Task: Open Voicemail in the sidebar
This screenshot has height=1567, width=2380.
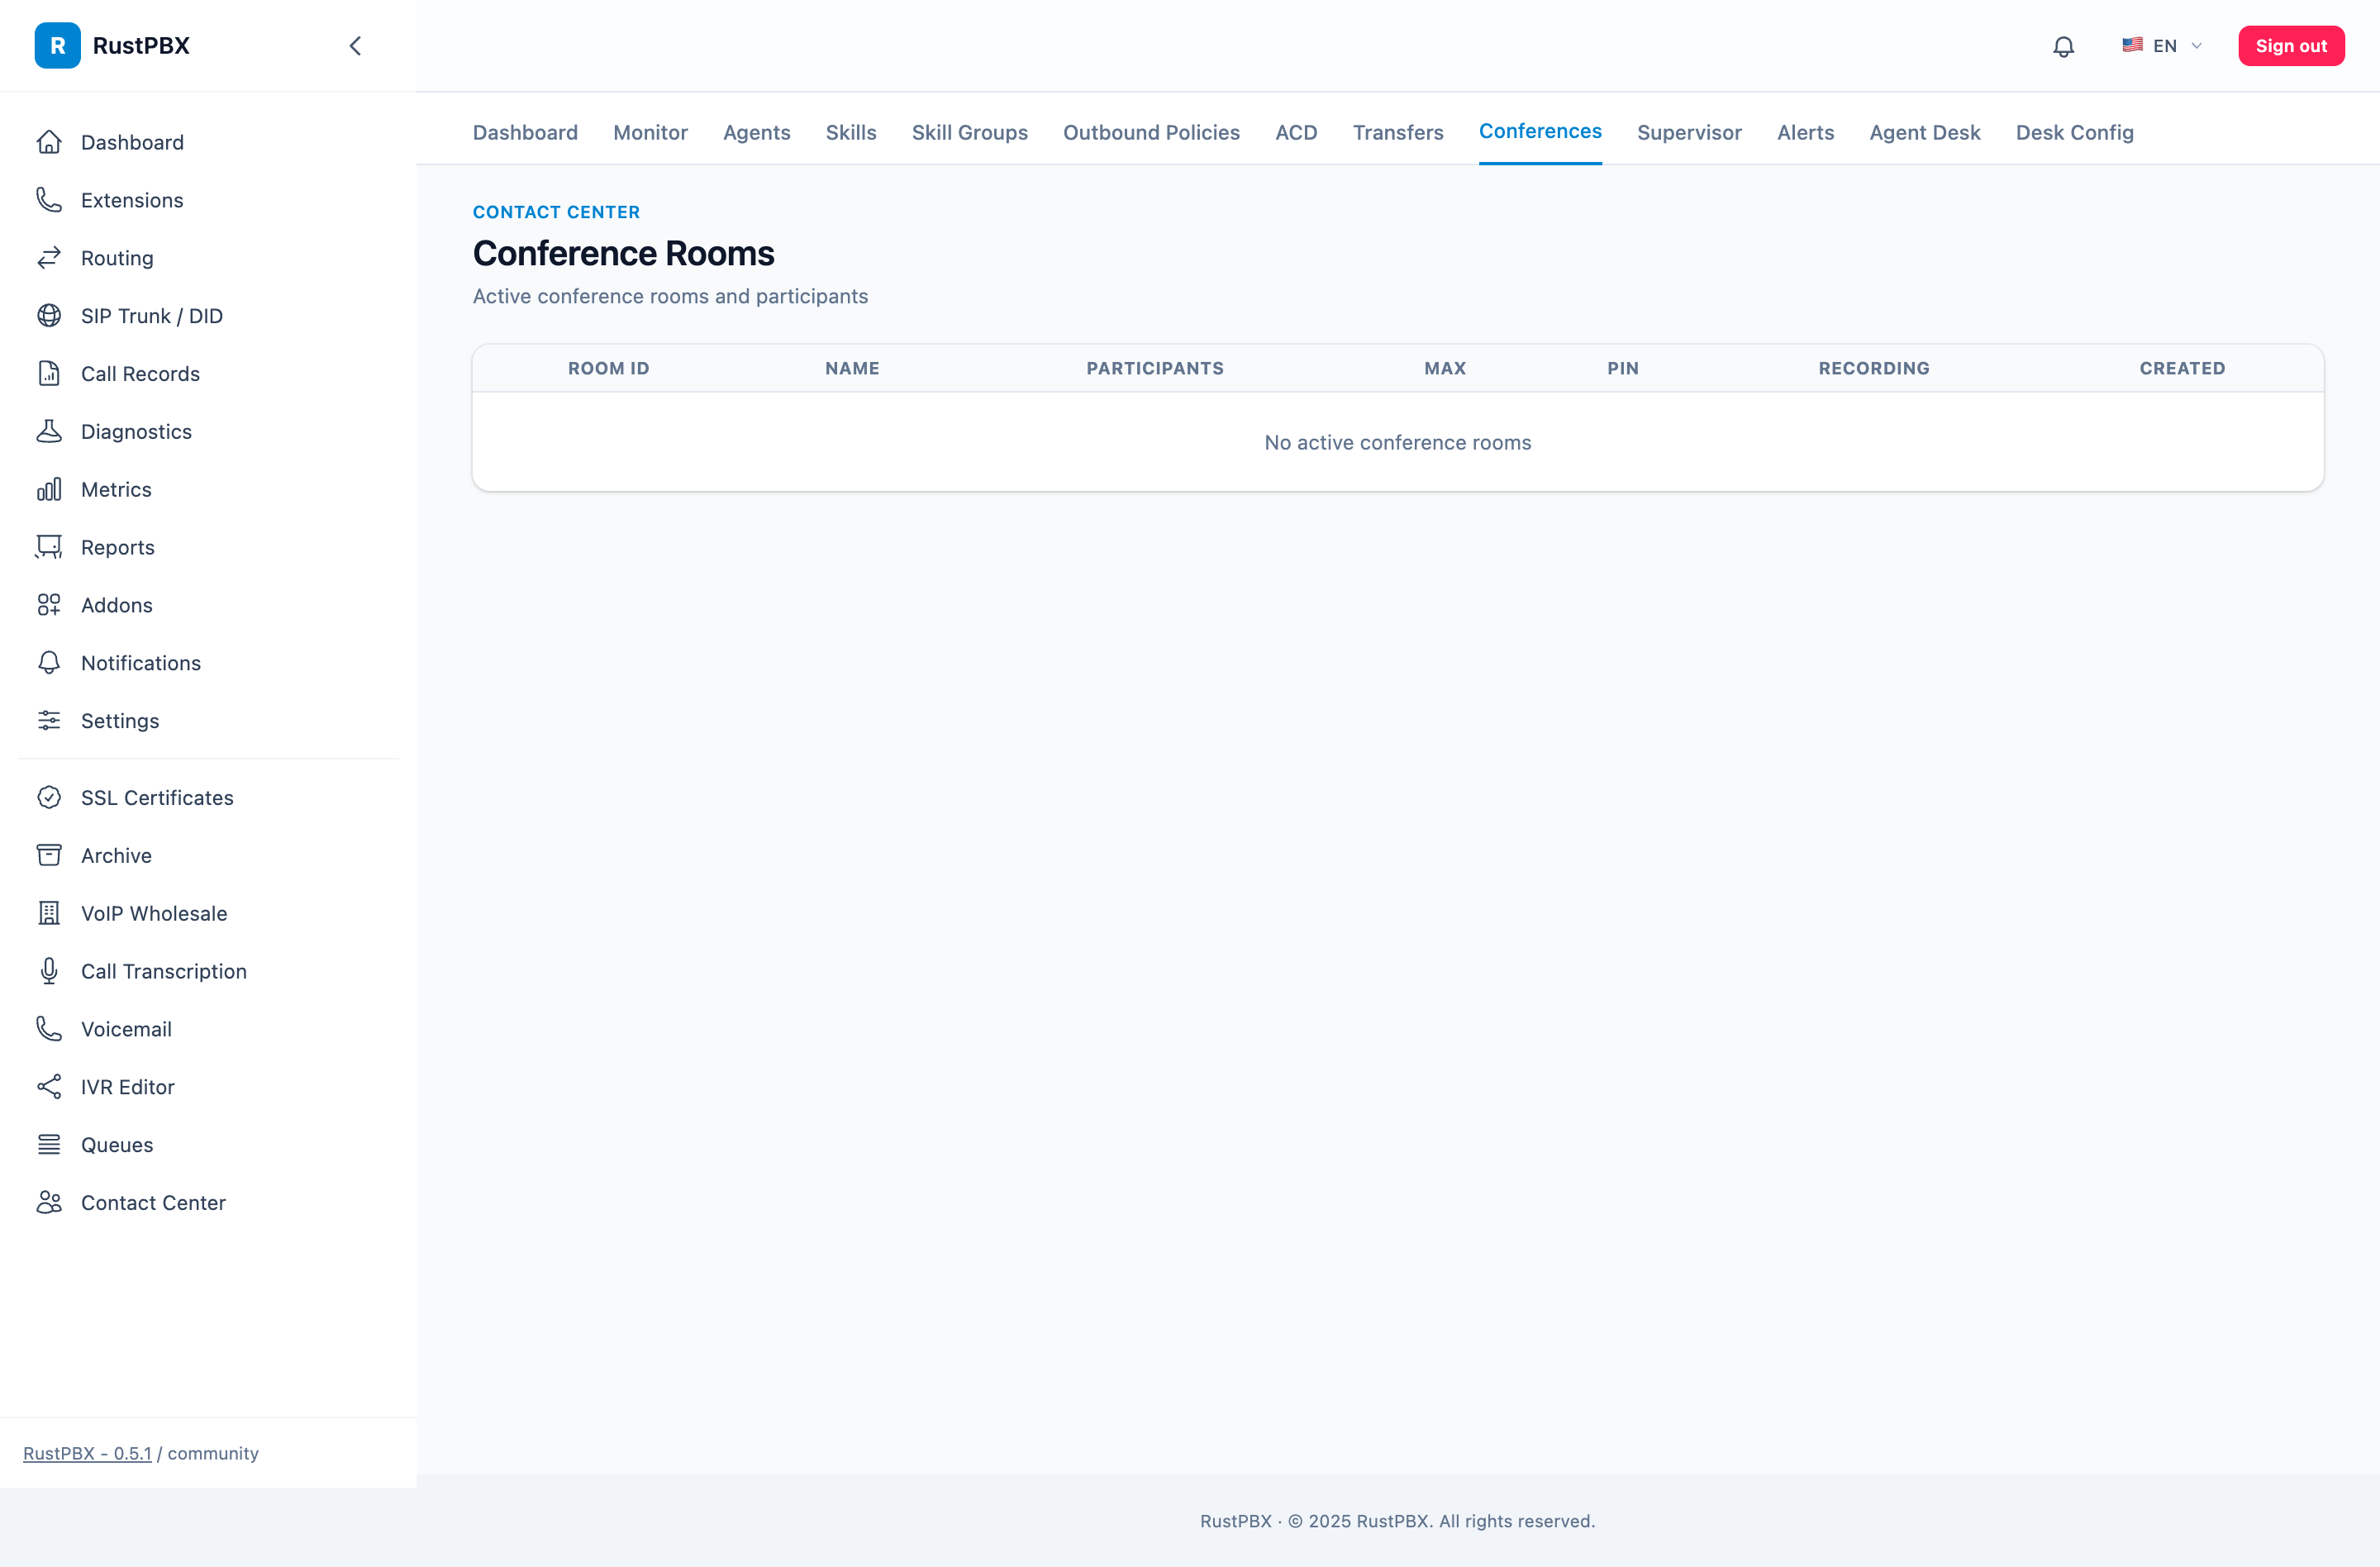Action: (x=208, y=1029)
